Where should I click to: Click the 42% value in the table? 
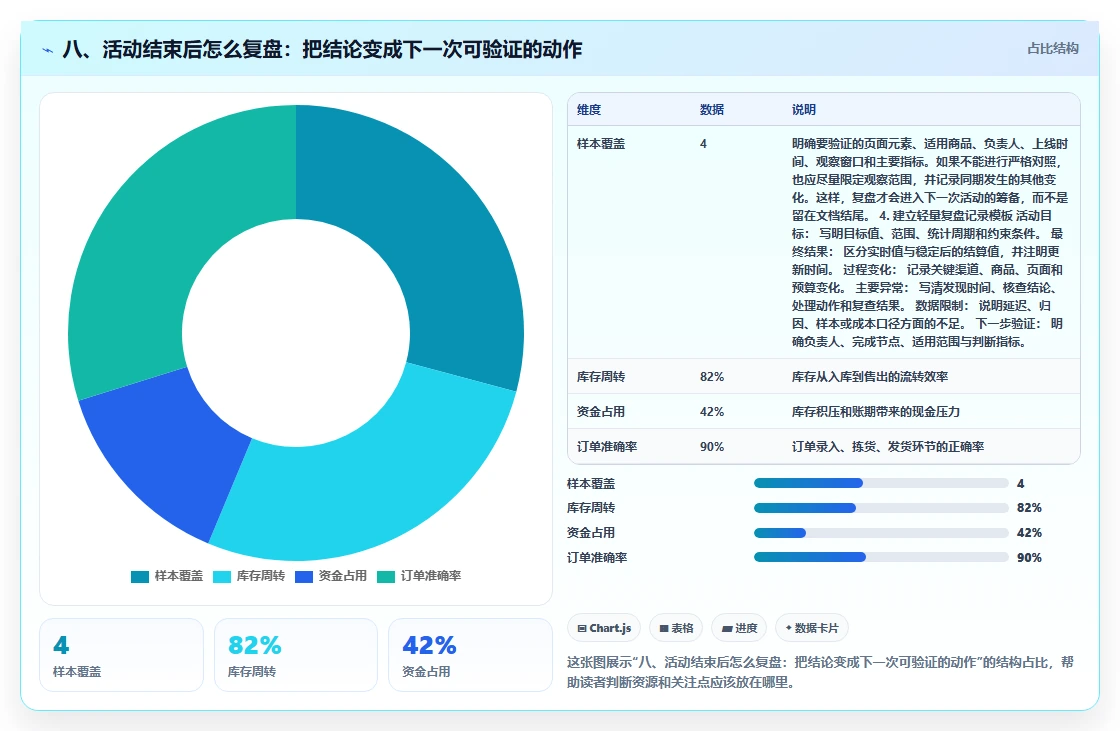click(x=712, y=412)
